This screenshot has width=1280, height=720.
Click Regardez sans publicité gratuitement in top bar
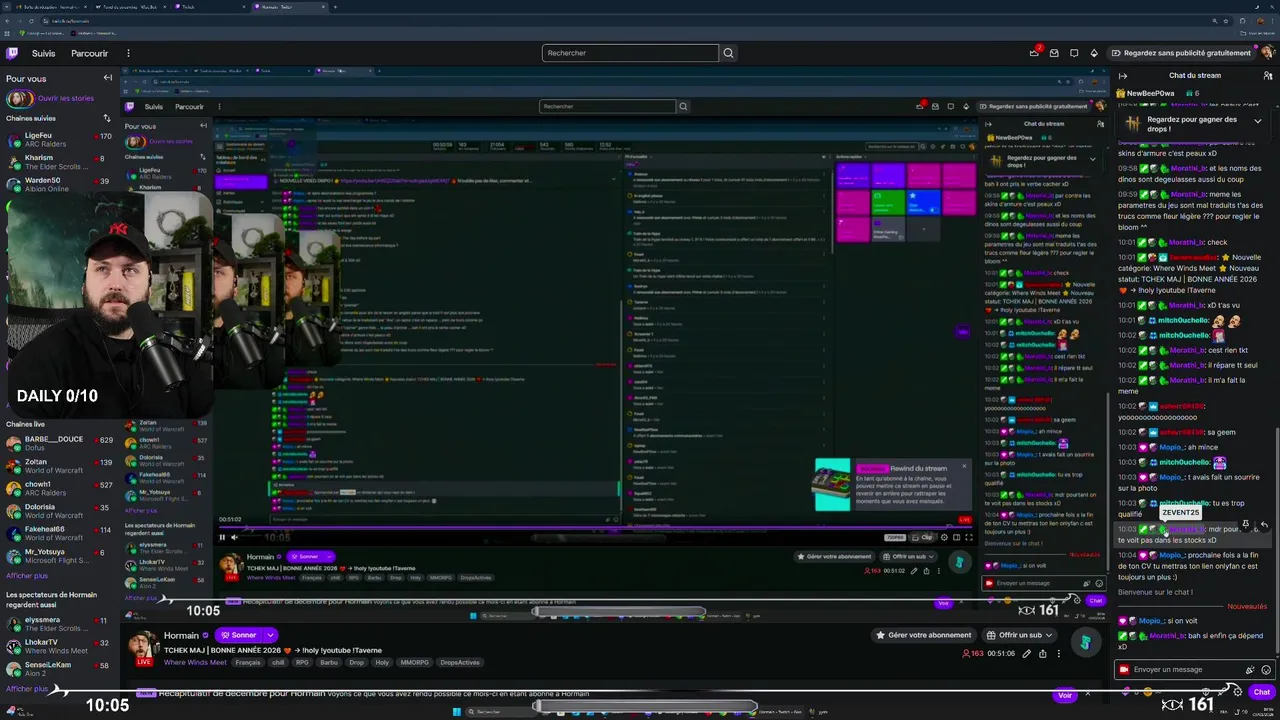(1180, 53)
